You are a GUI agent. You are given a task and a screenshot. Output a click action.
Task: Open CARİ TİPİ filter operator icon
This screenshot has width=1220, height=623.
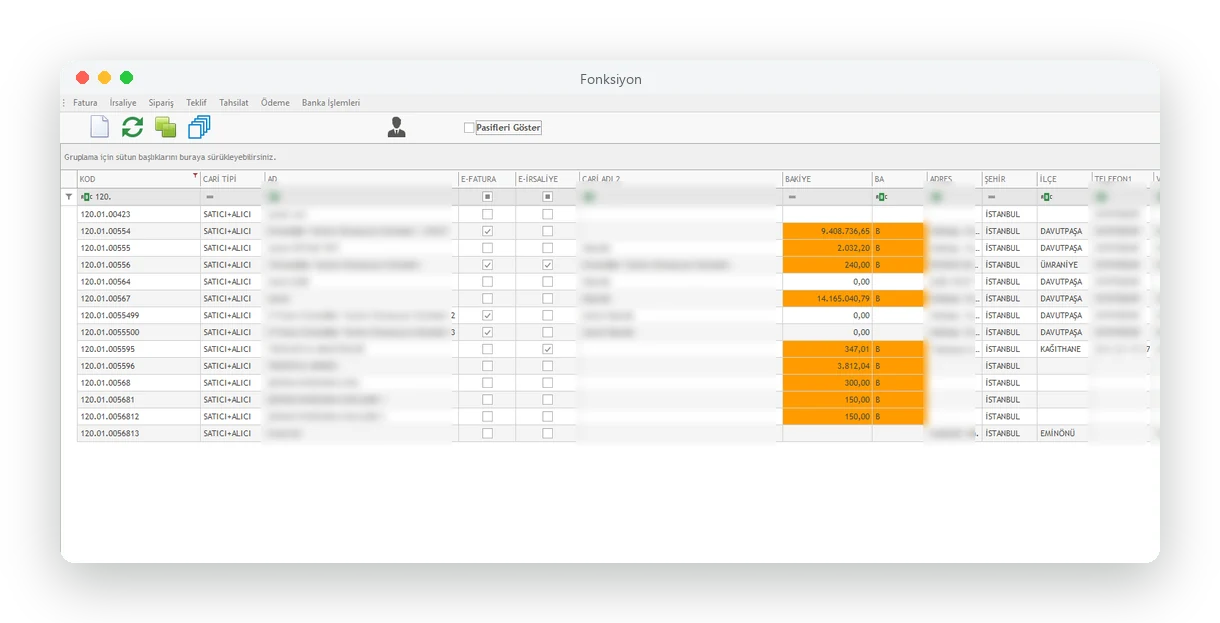click(208, 197)
